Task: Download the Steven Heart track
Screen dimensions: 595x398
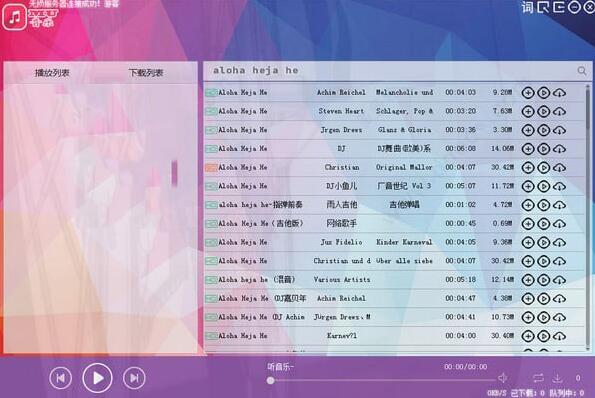Action: click(559, 111)
